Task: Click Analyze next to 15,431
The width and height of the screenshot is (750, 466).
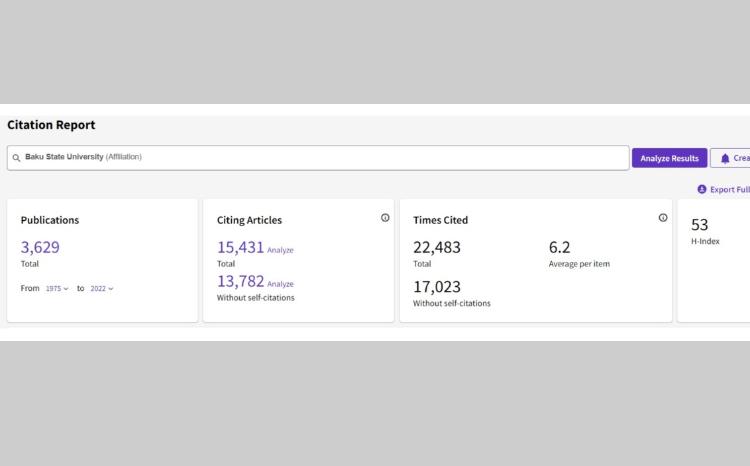Action: (x=280, y=250)
